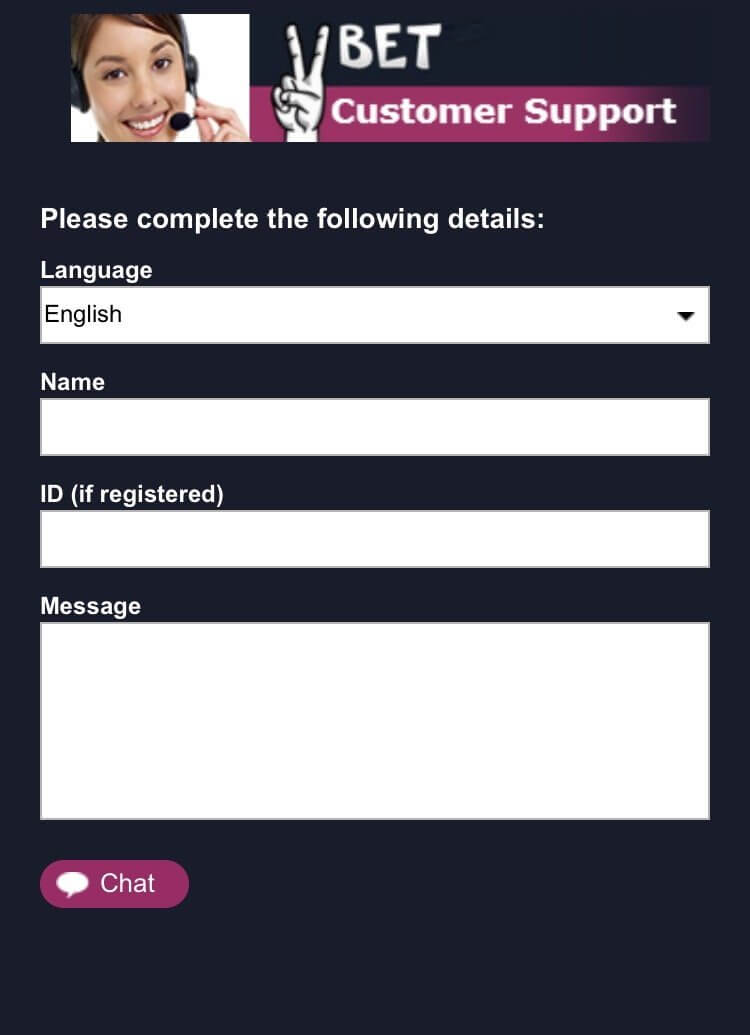This screenshot has width=750, height=1035.
Task: Click the Language field label
Action: pos(96,270)
